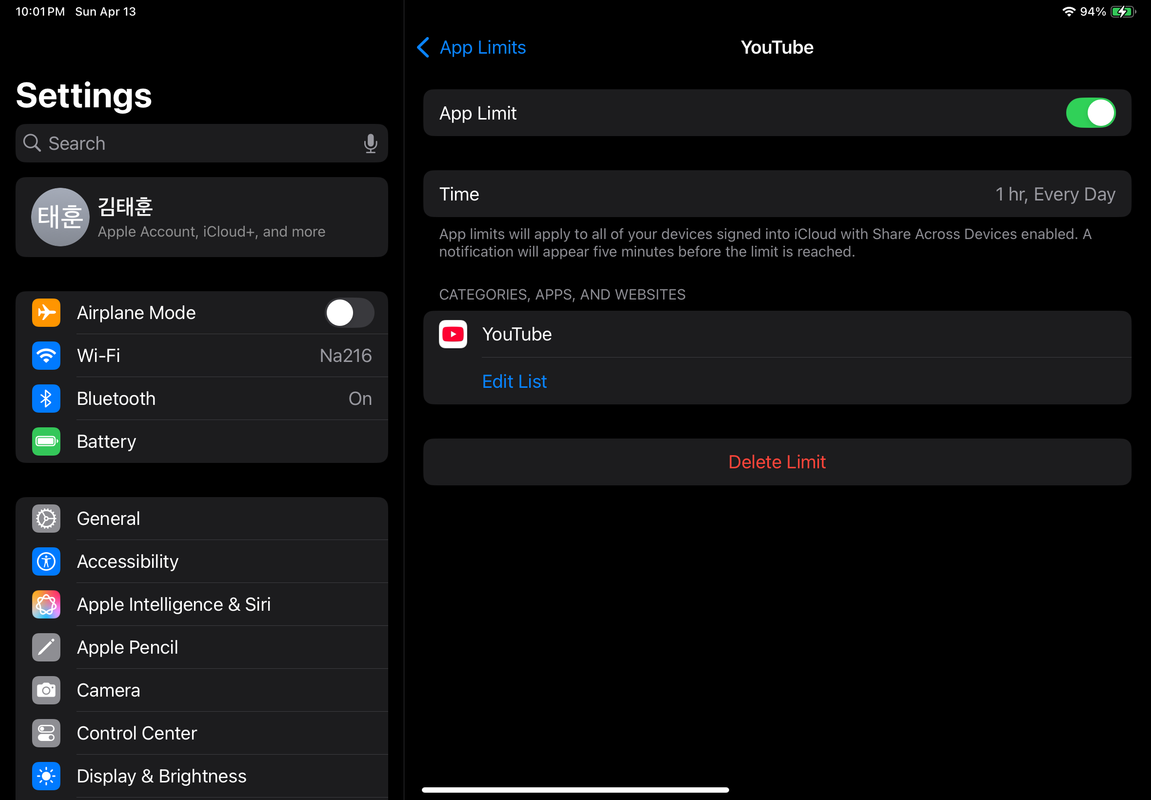Tap the Accessibility icon
The image size is (1151, 800).
click(x=46, y=561)
